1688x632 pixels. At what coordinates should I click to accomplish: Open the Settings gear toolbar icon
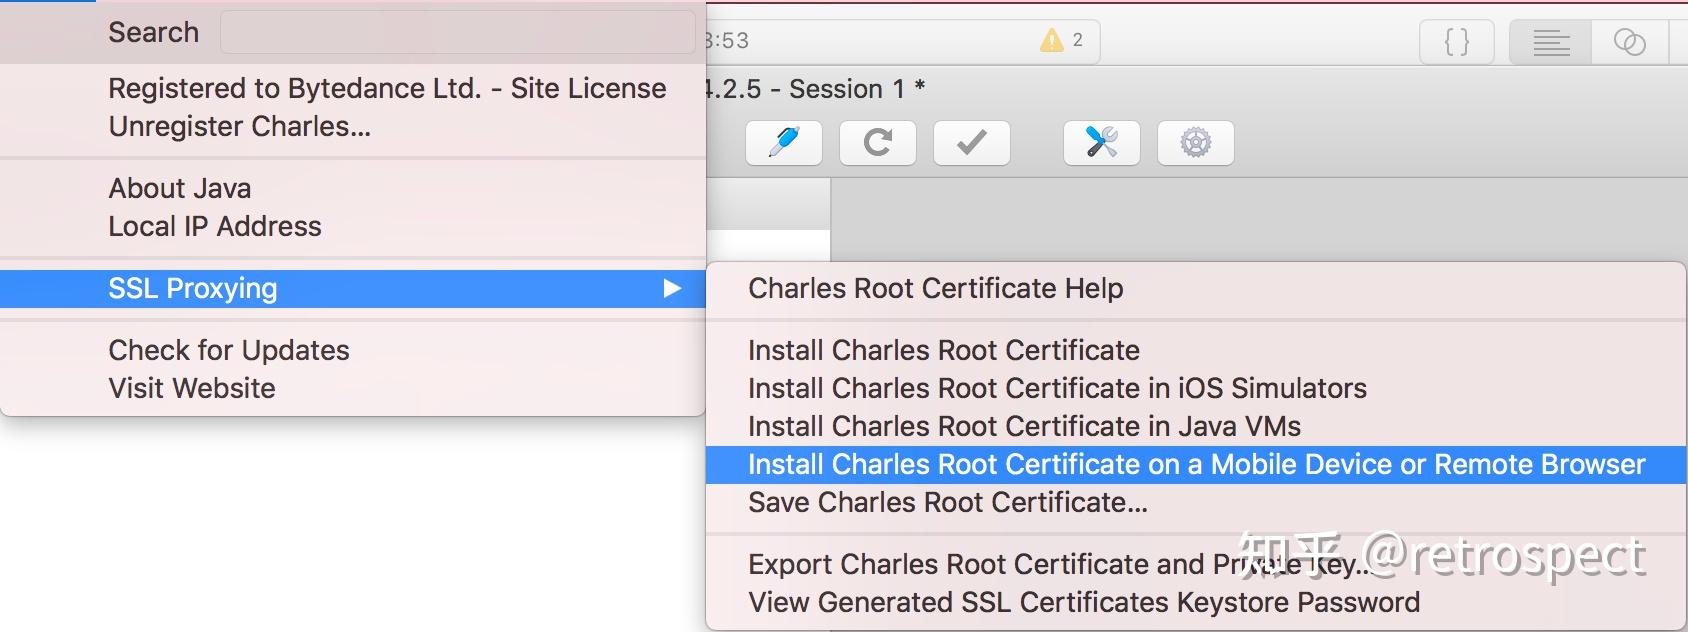[x=1196, y=143]
